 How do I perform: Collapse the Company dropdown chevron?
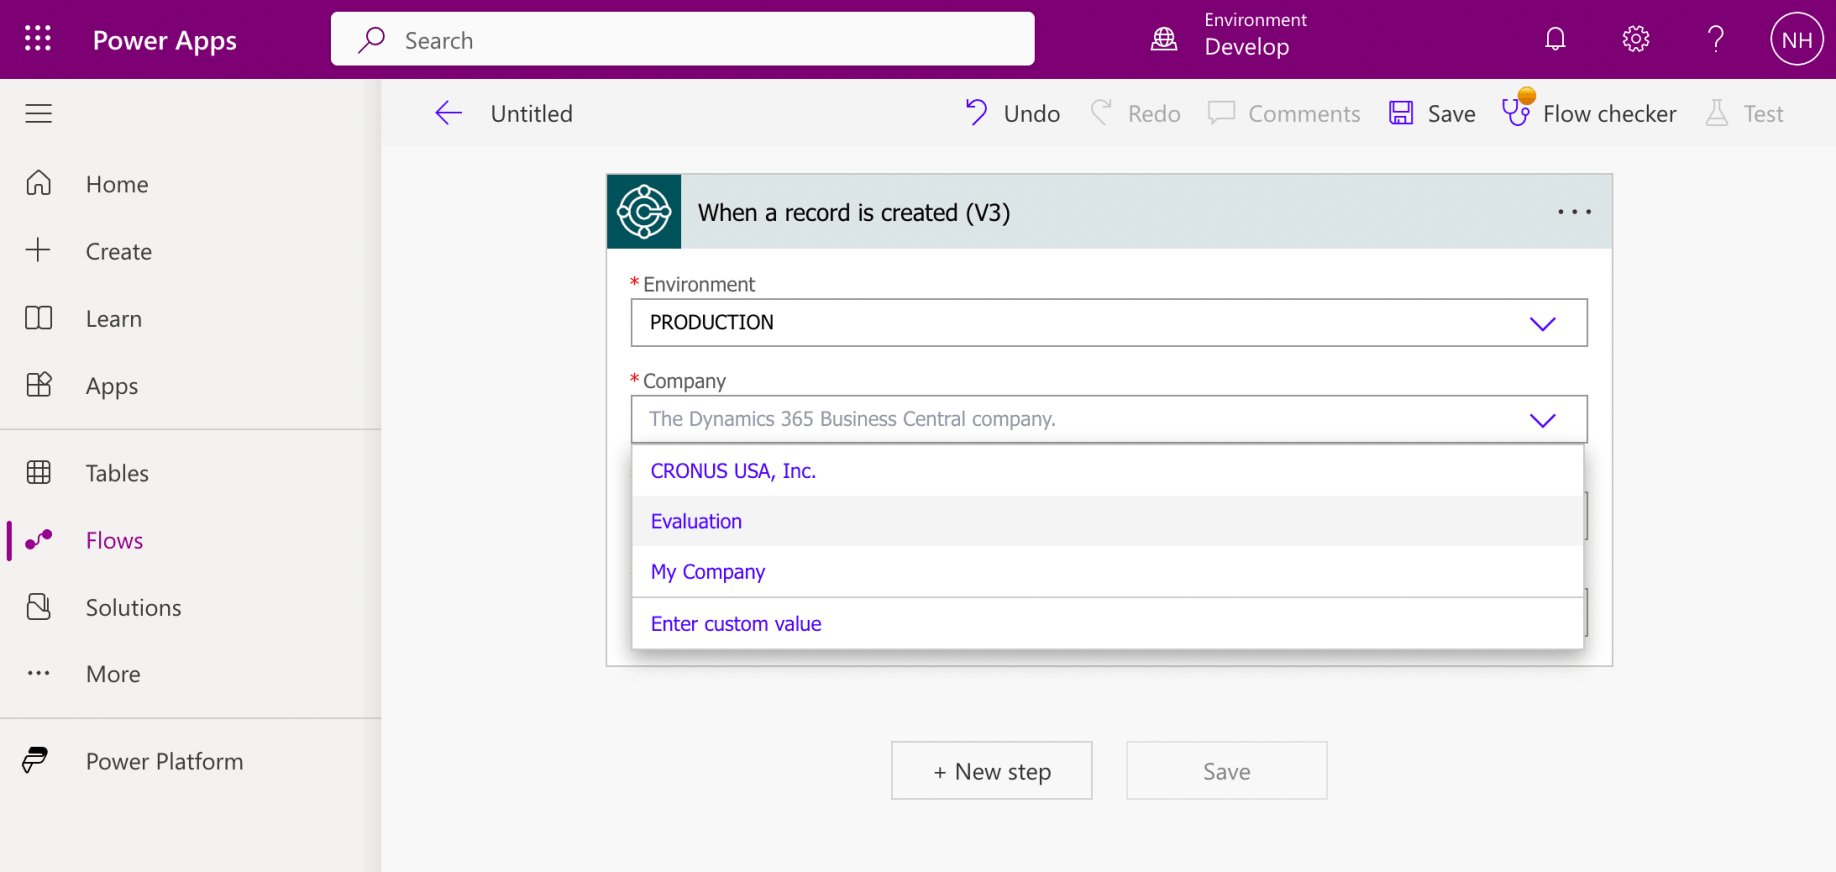[x=1543, y=420]
